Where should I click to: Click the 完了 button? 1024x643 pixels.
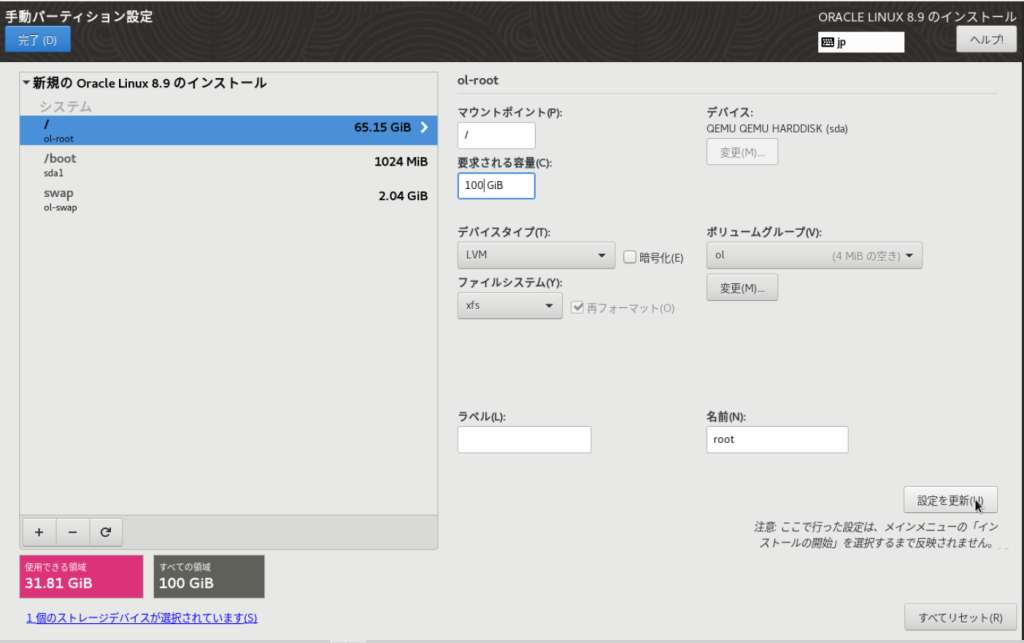[37, 39]
